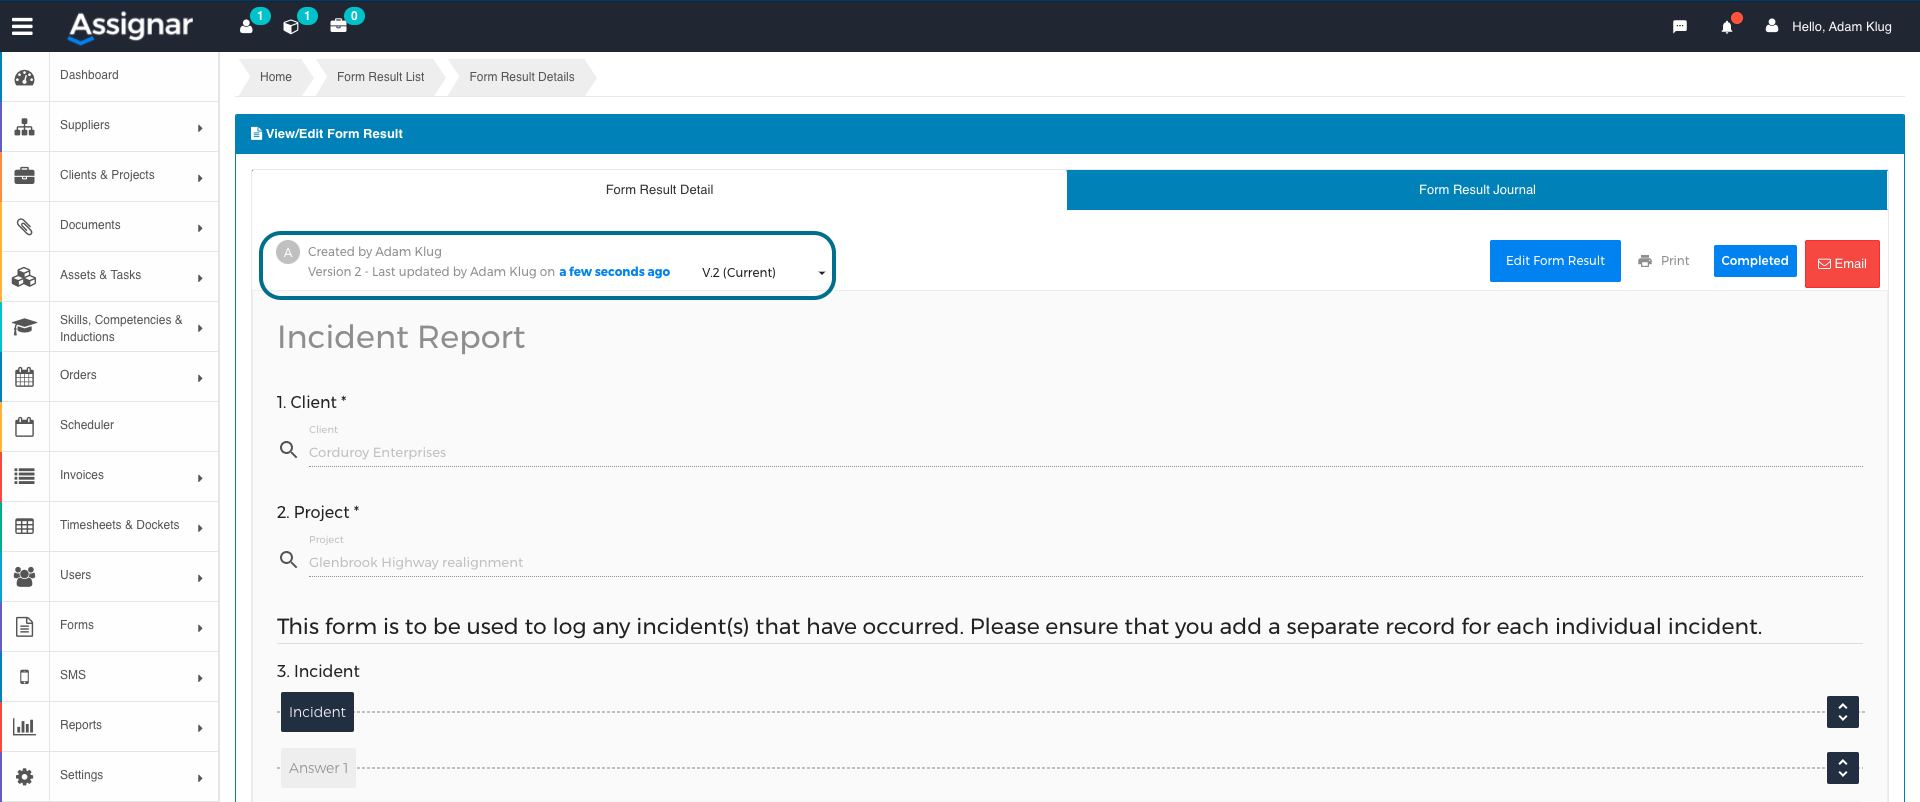The height and width of the screenshot is (802, 1920).
Task: Switch to Form Result Detail tab
Action: tap(659, 190)
